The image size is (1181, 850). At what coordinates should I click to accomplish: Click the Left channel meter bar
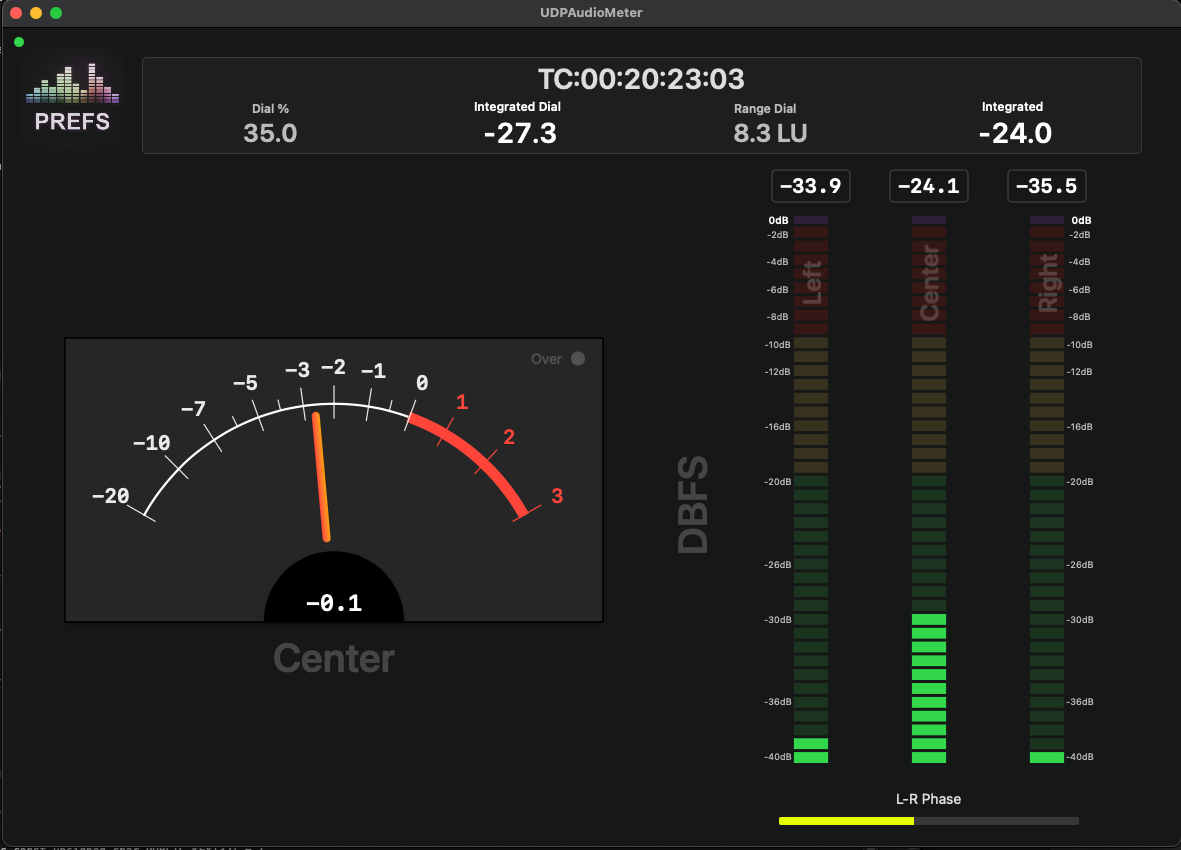pyautogui.click(x=811, y=490)
